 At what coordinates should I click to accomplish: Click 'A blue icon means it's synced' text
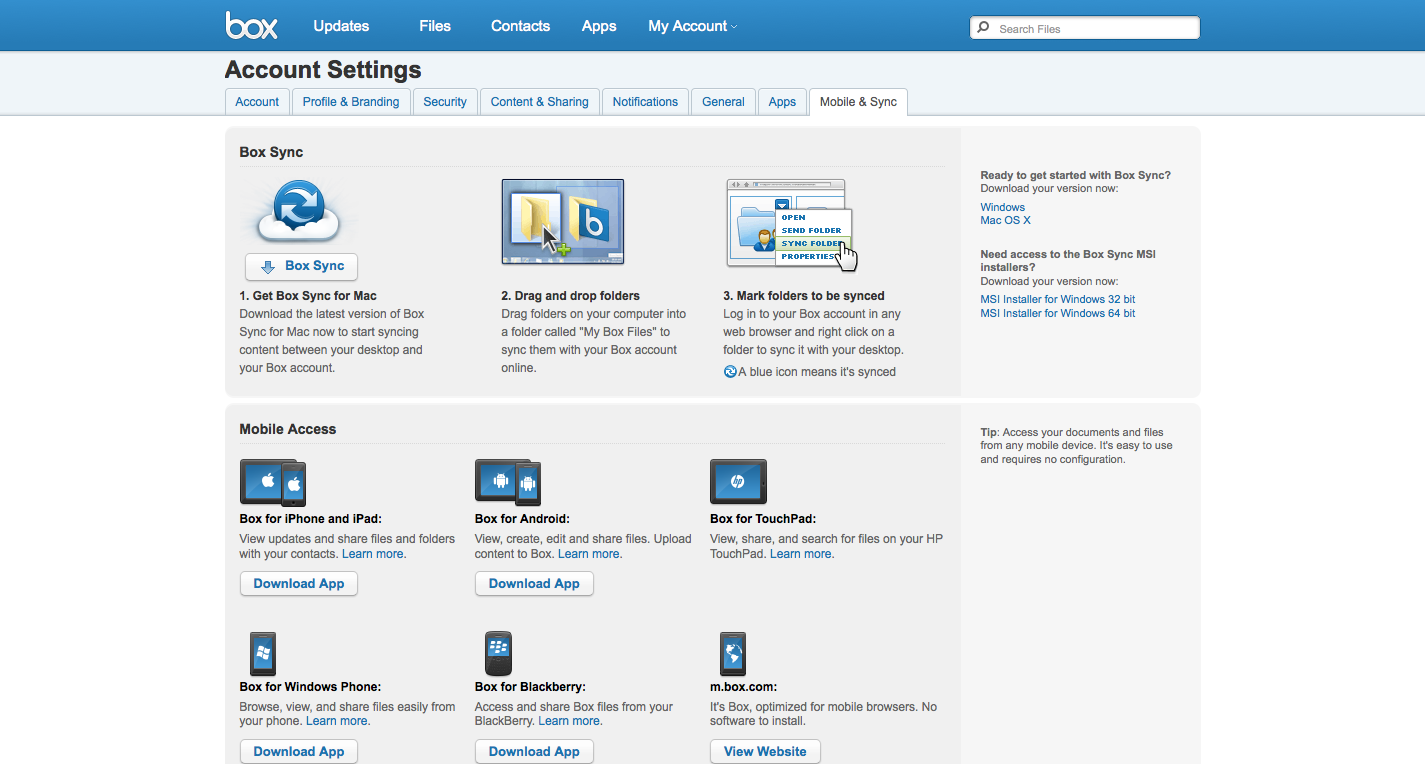coord(817,372)
